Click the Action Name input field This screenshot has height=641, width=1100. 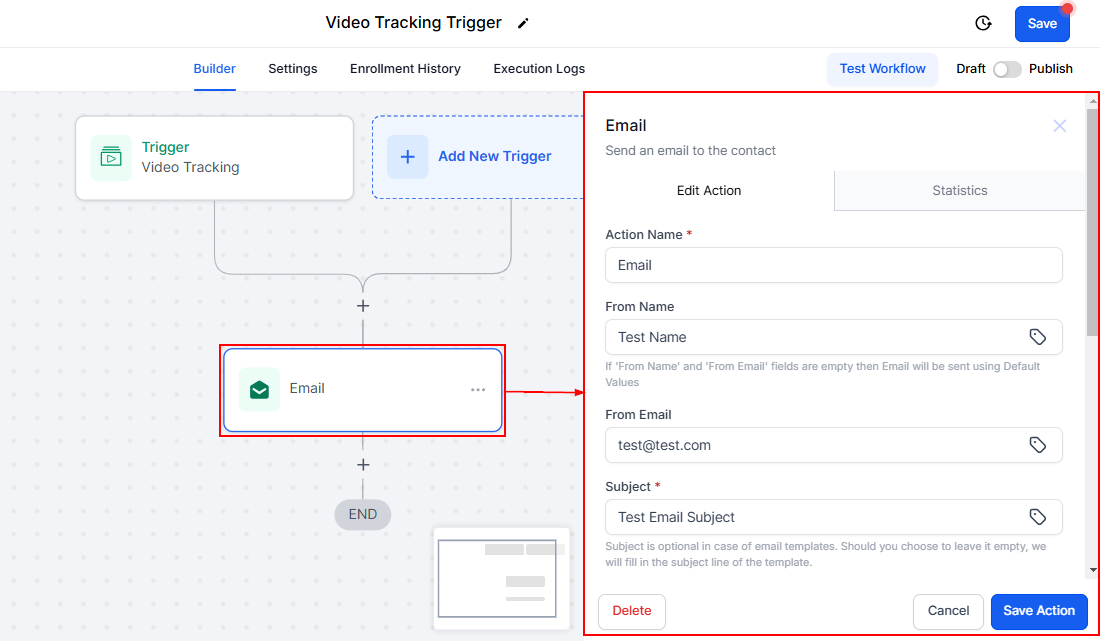[833, 265]
